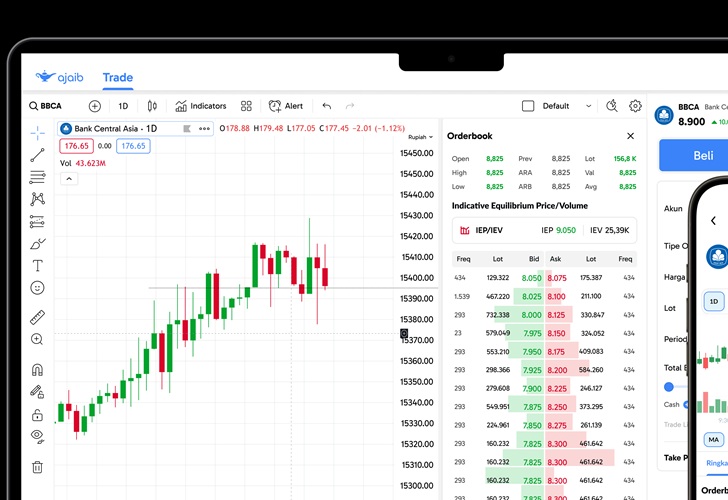Activate the zoom in tool
728x500 pixels.
coord(38,339)
